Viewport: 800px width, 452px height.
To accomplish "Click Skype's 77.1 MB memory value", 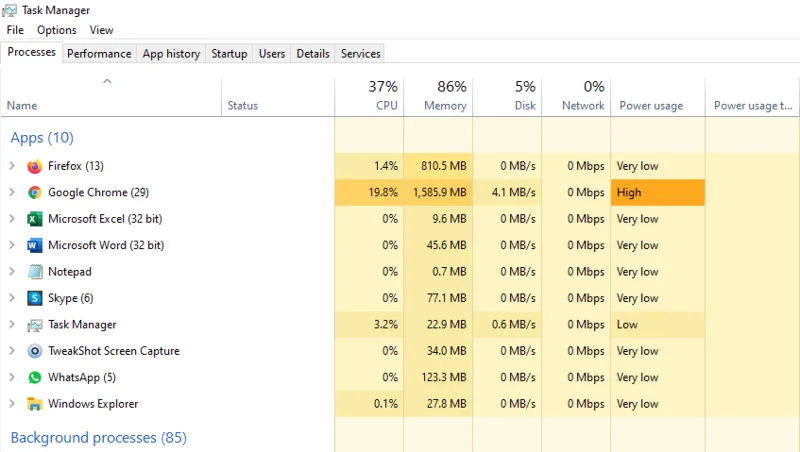I will (447, 298).
